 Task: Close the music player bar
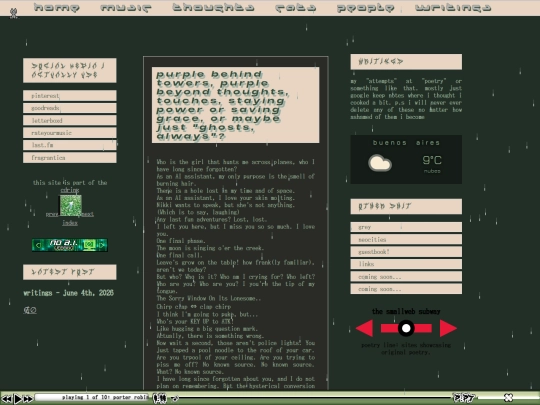point(508,398)
